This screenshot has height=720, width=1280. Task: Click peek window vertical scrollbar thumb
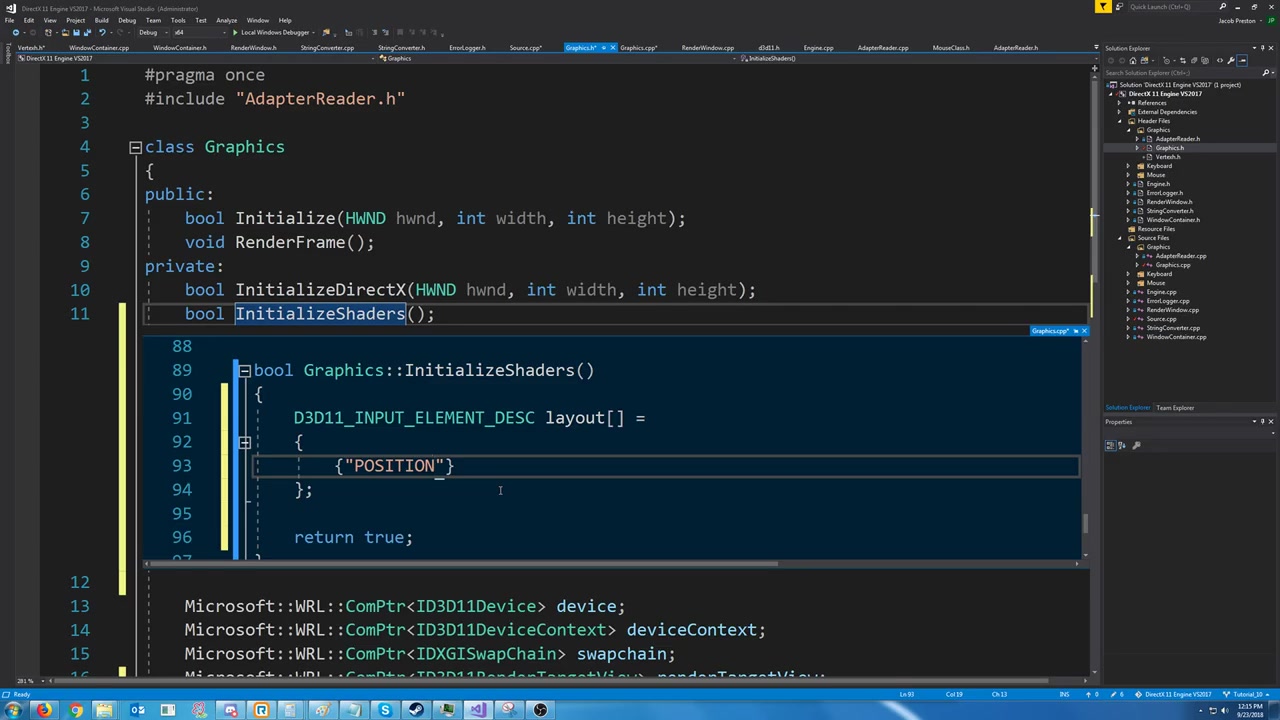tap(1086, 523)
